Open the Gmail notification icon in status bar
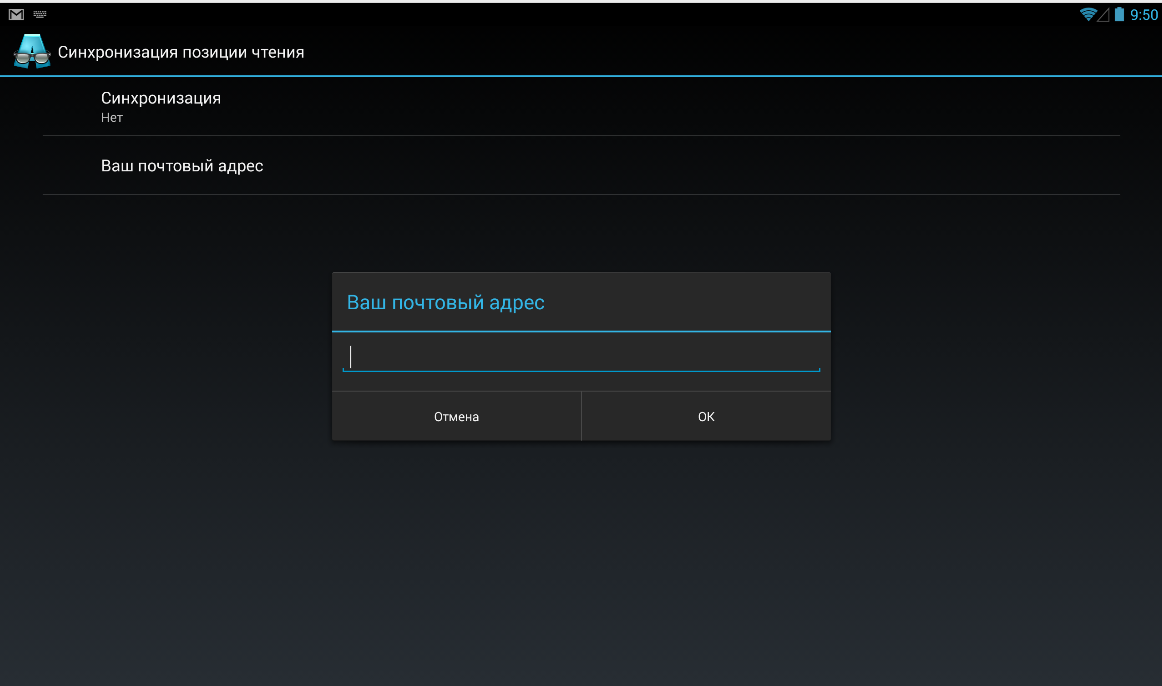Viewport: 1162px width, 686px height. pyautogui.click(x=16, y=14)
